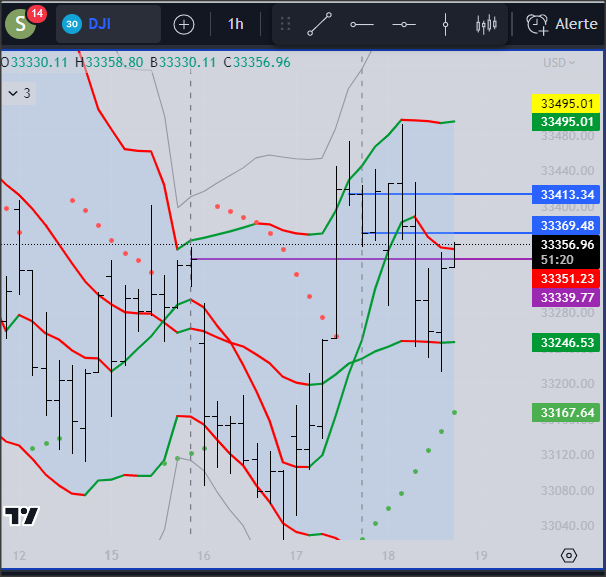Select the blue 33369.48 line label
The image size is (606, 577).
[566, 225]
